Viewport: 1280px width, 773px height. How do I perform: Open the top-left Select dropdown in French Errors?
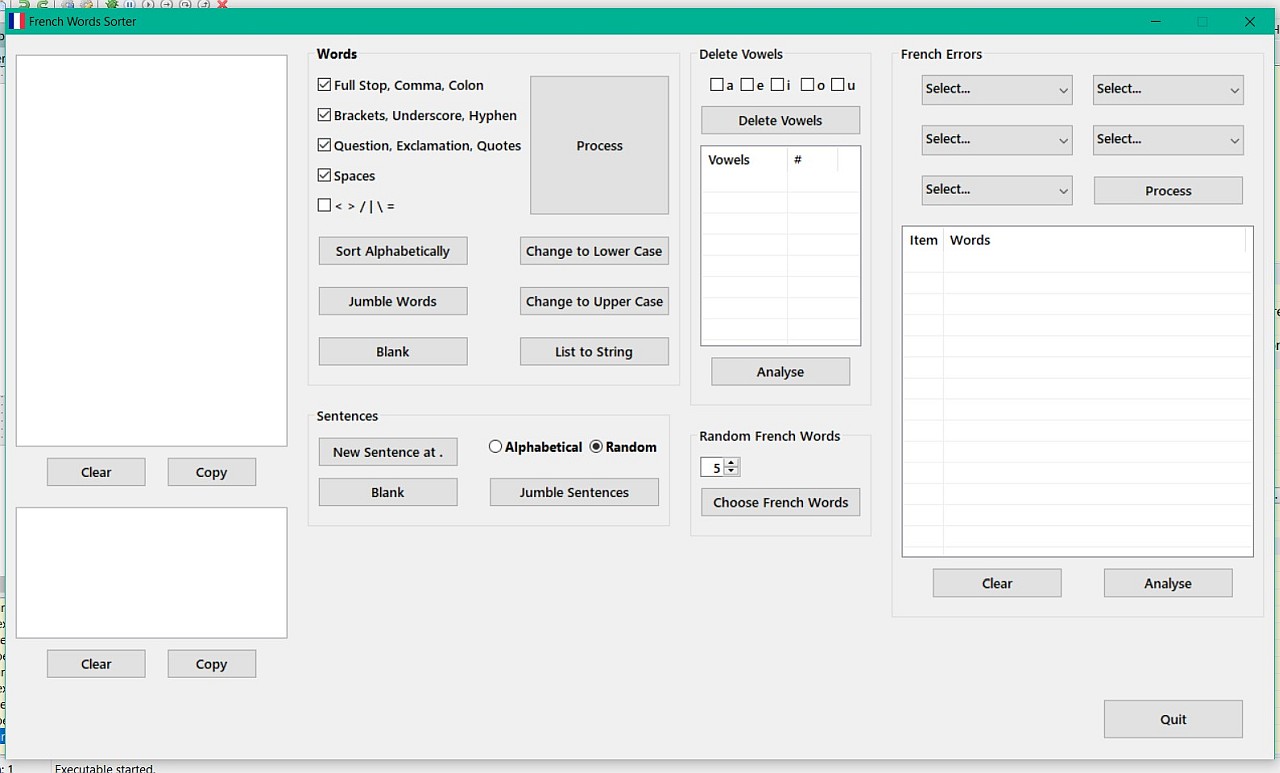997,89
